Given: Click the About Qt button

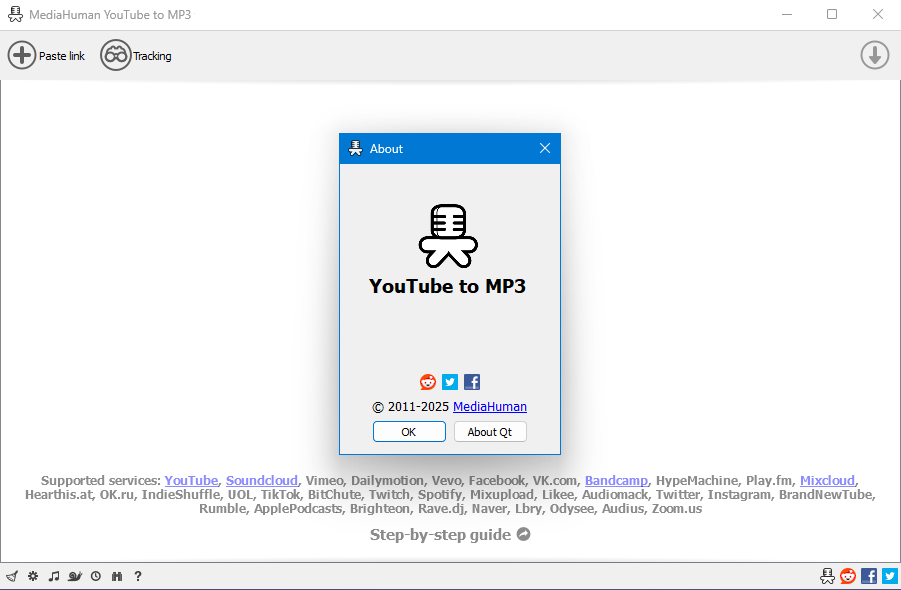Looking at the screenshot, I should click(x=490, y=432).
